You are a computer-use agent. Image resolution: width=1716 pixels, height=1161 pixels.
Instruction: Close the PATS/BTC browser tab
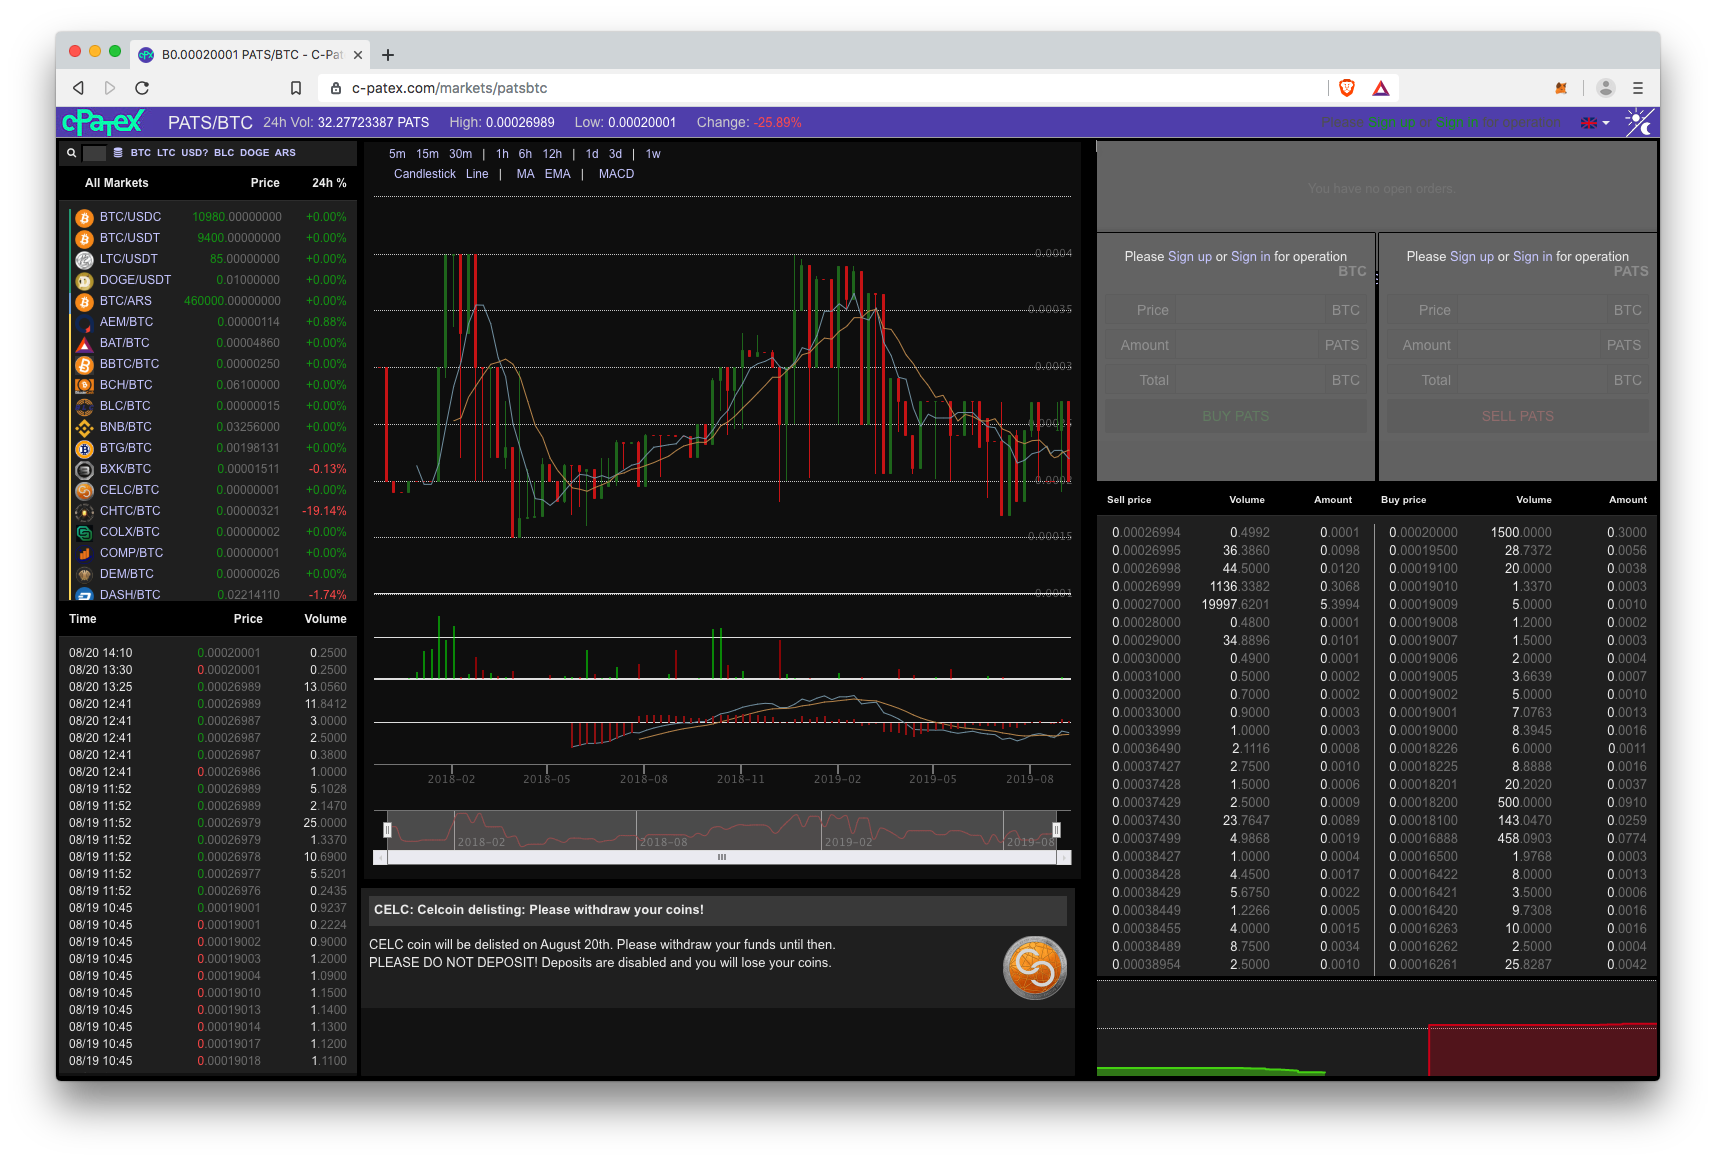click(x=358, y=55)
